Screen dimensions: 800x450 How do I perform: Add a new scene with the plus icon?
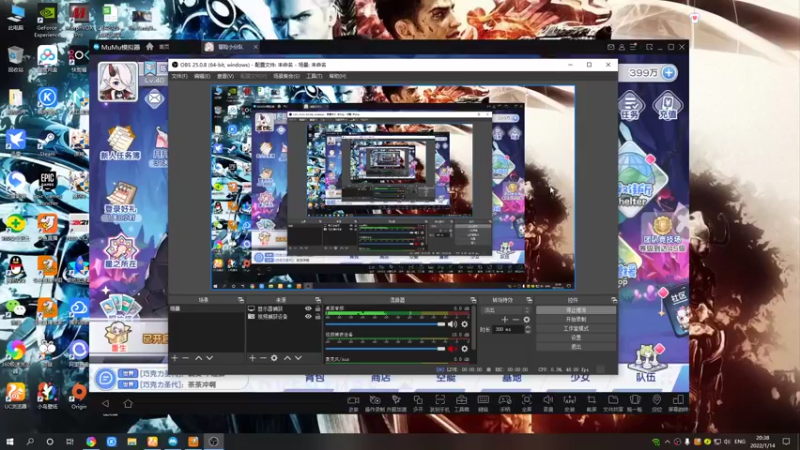tap(174, 358)
